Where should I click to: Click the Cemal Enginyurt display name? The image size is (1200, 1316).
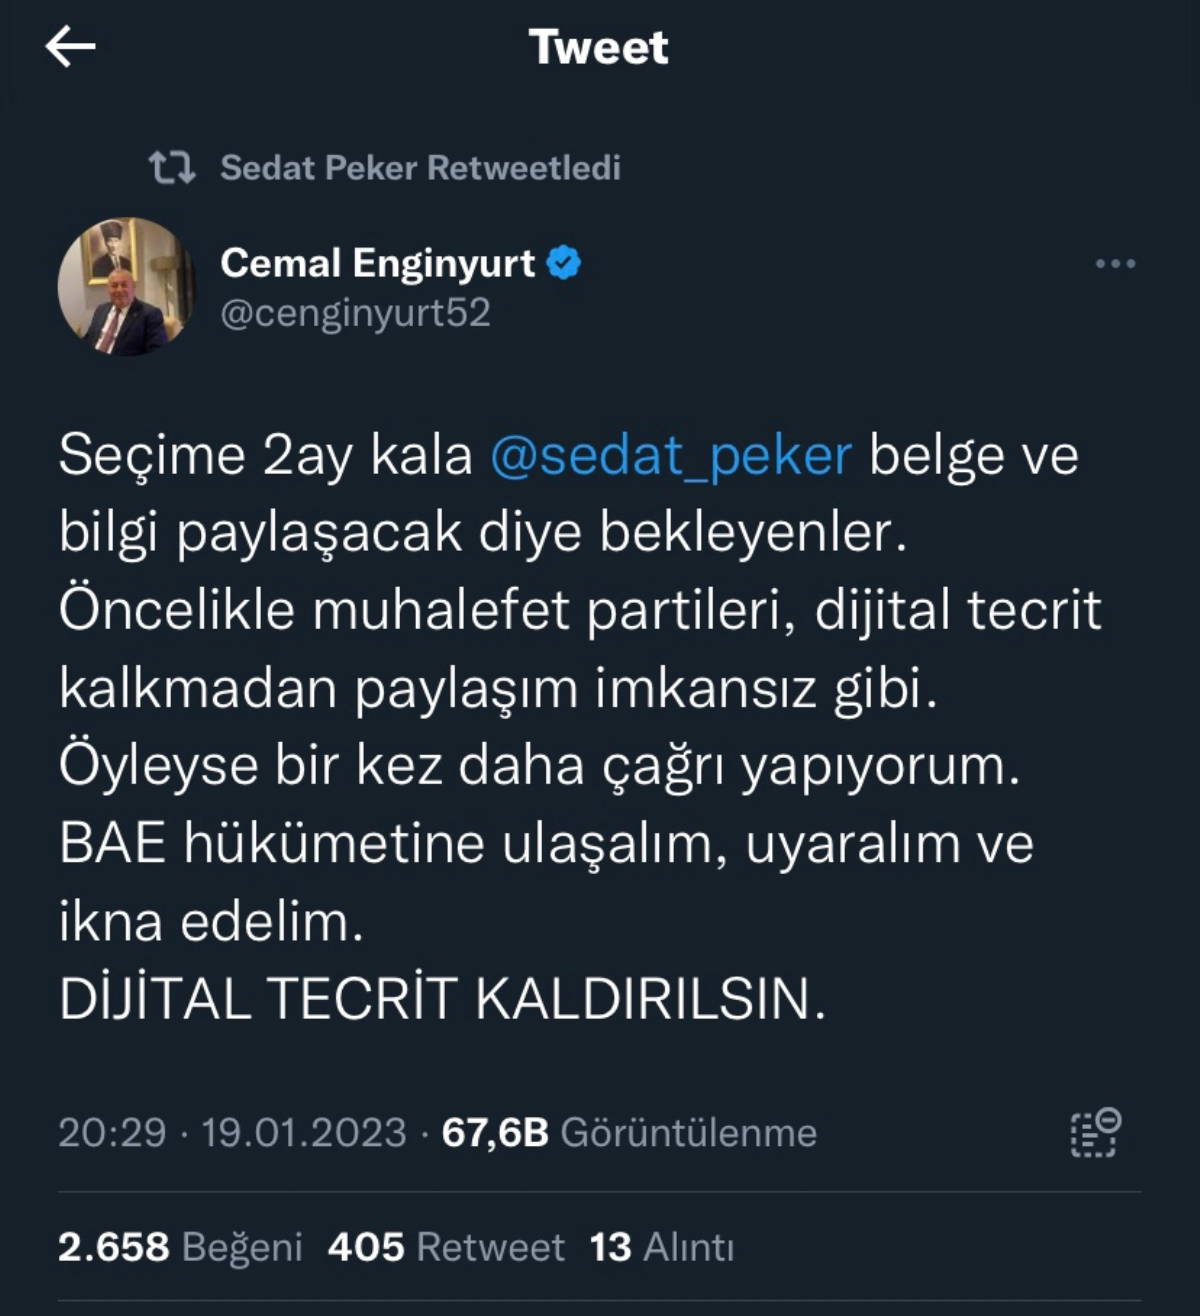[x=377, y=263]
